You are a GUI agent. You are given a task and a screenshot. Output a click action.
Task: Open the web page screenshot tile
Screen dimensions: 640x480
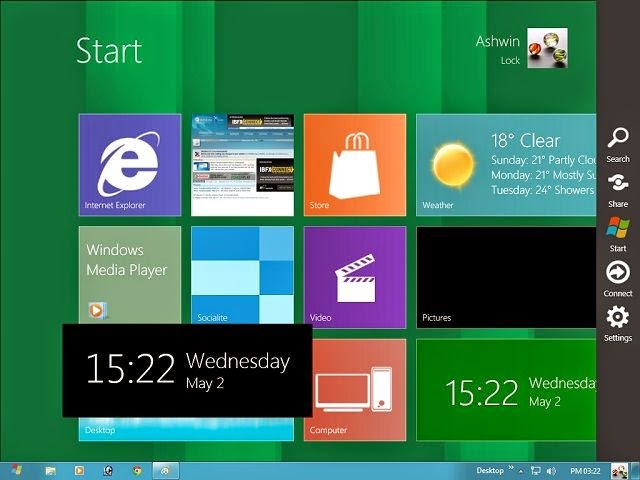pos(242,165)
